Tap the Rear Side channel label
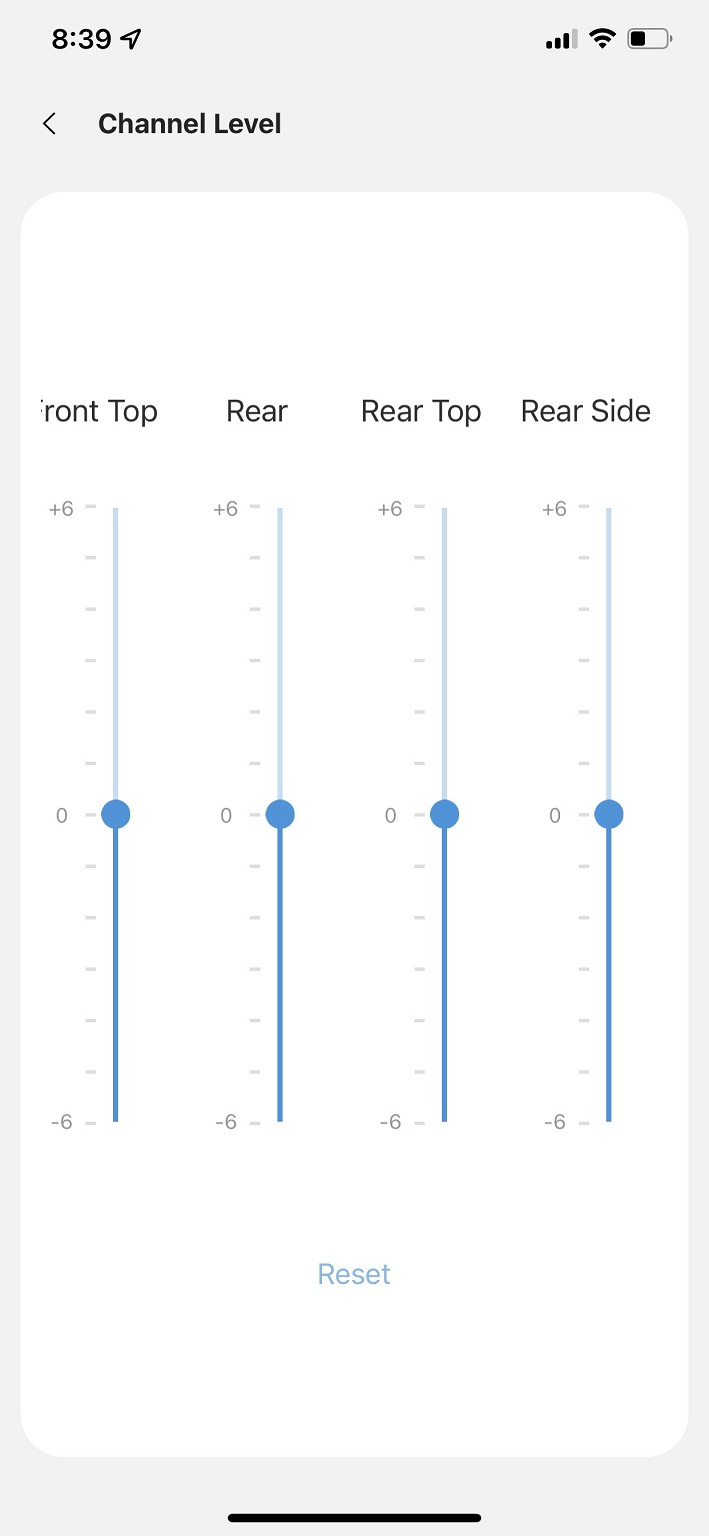 click(x=586, y=411)
